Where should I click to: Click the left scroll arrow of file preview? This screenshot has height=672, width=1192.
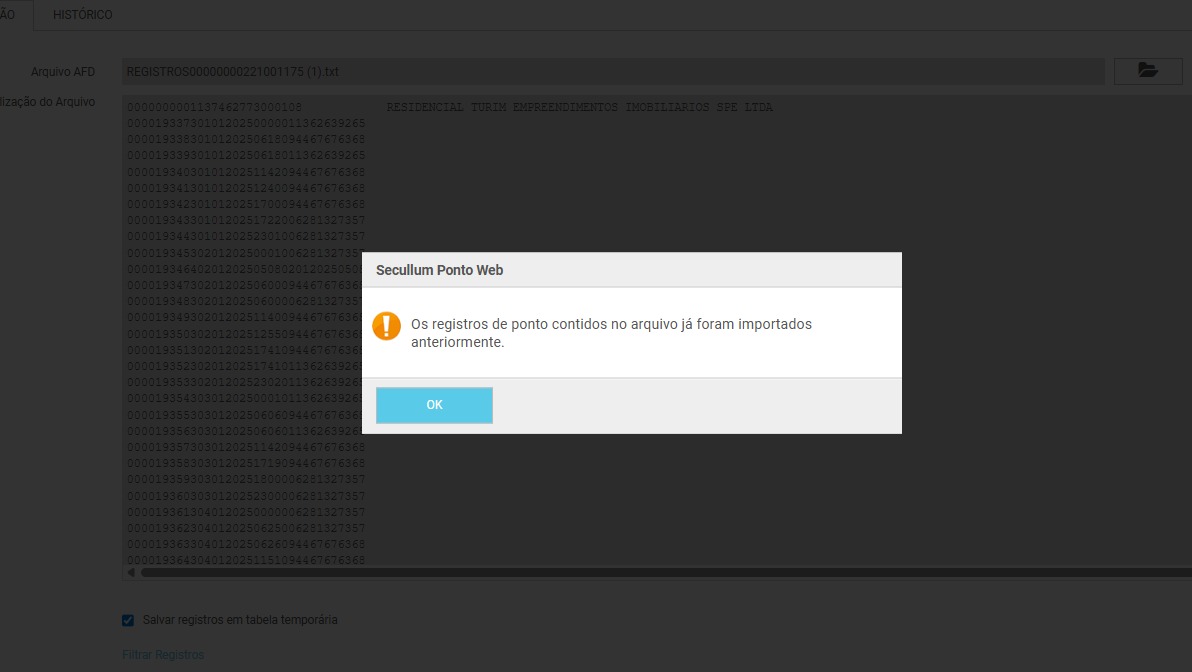(x=131, y=572)
